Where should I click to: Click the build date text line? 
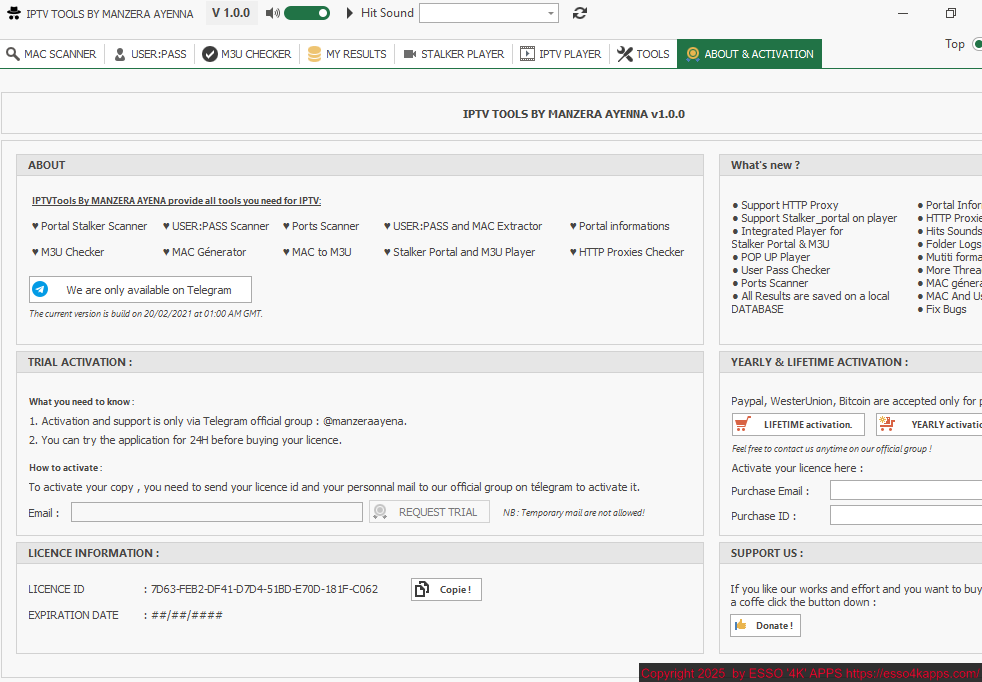tap(146, 314)
